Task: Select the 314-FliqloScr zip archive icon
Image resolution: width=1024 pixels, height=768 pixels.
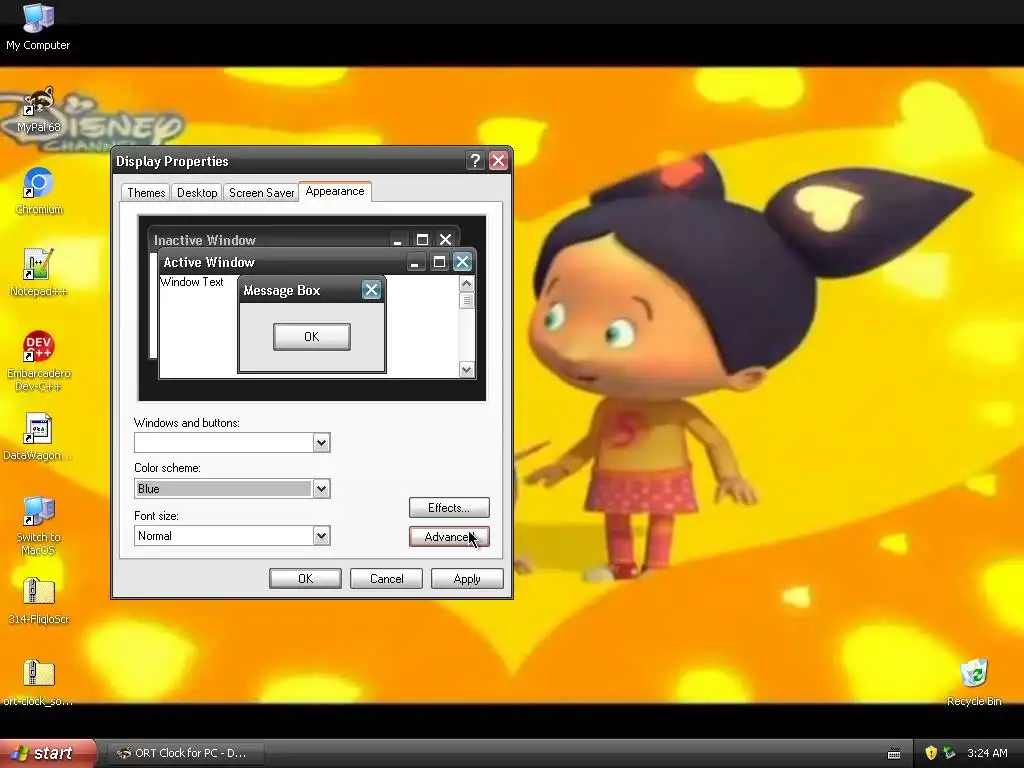Action: pyautogui.click(x=39, y=601)
